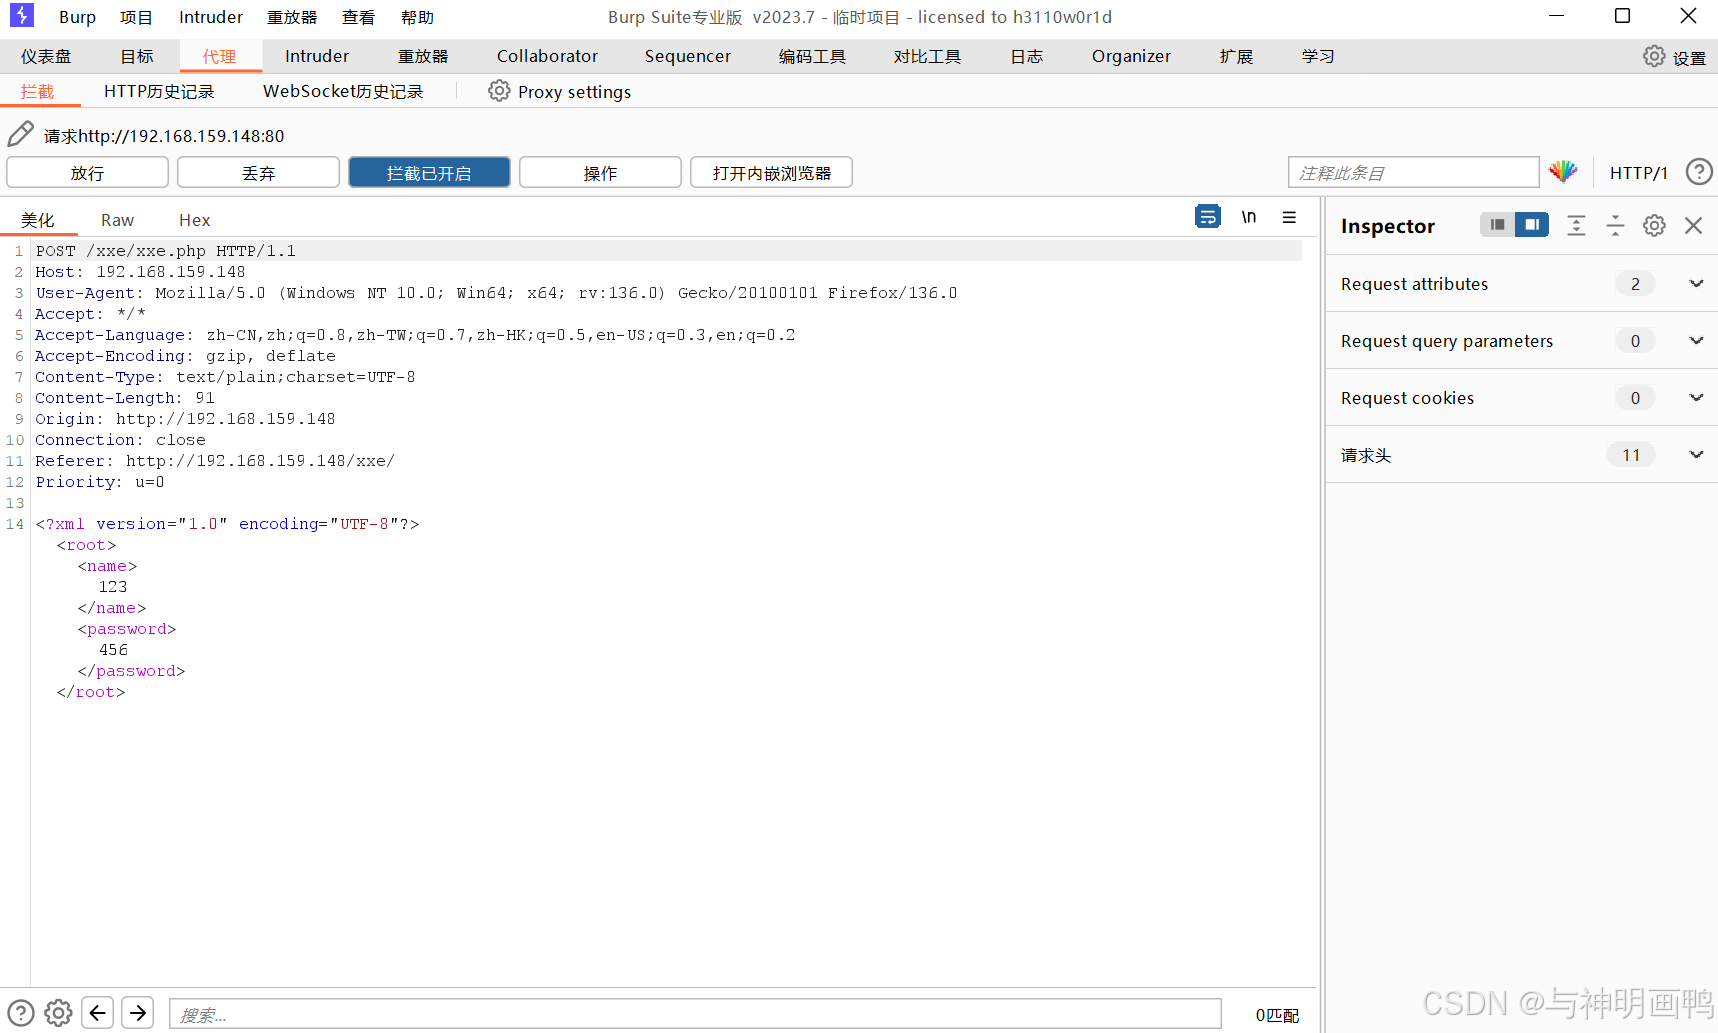Switch to Hex view tab
Screen dimensions: 1718x1033
click(194, 219)
